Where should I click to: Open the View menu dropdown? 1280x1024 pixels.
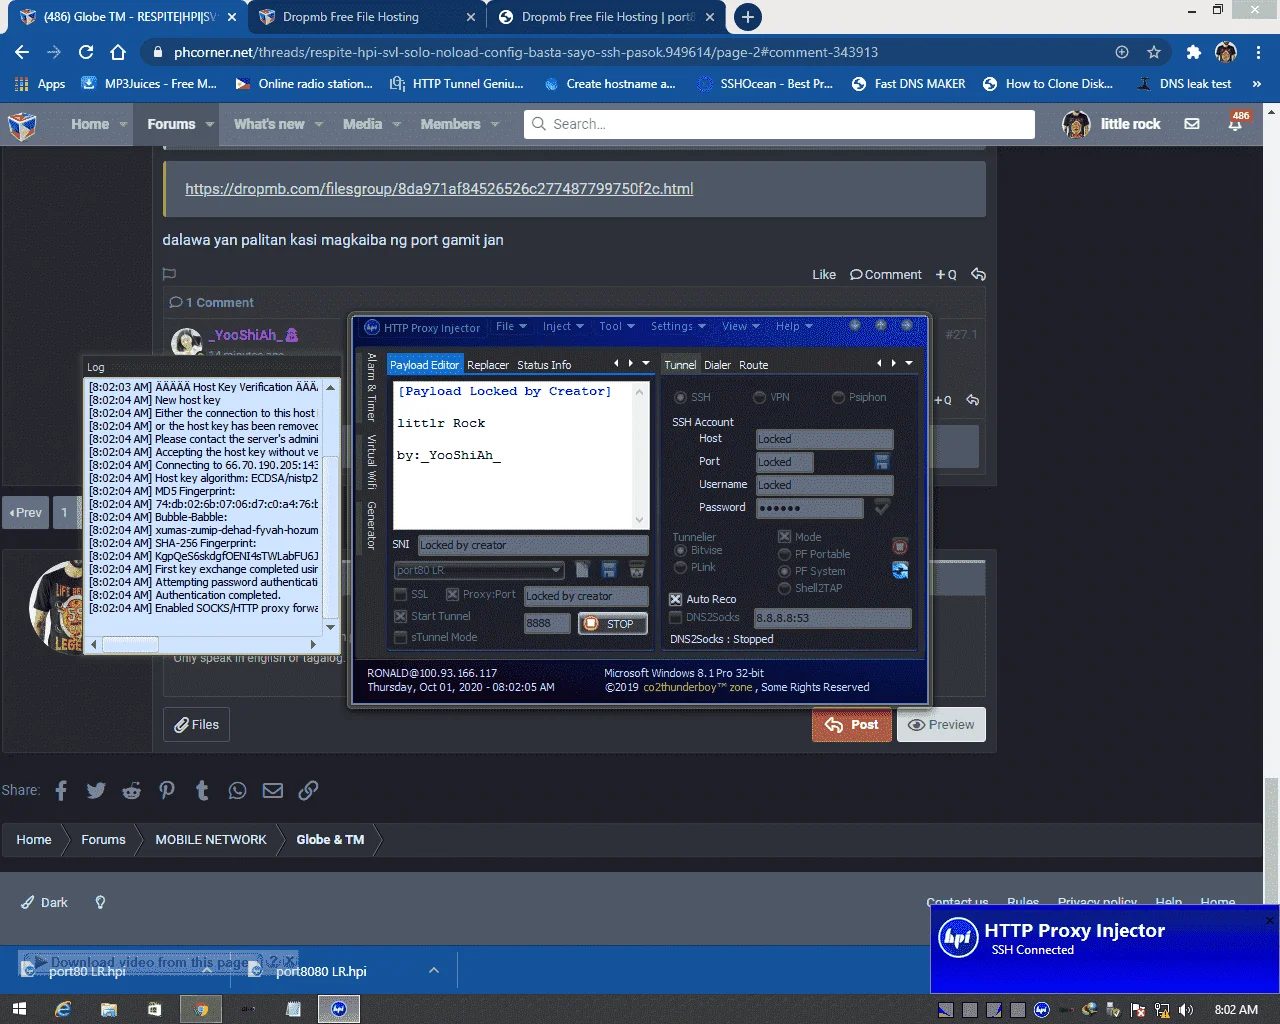740,326
